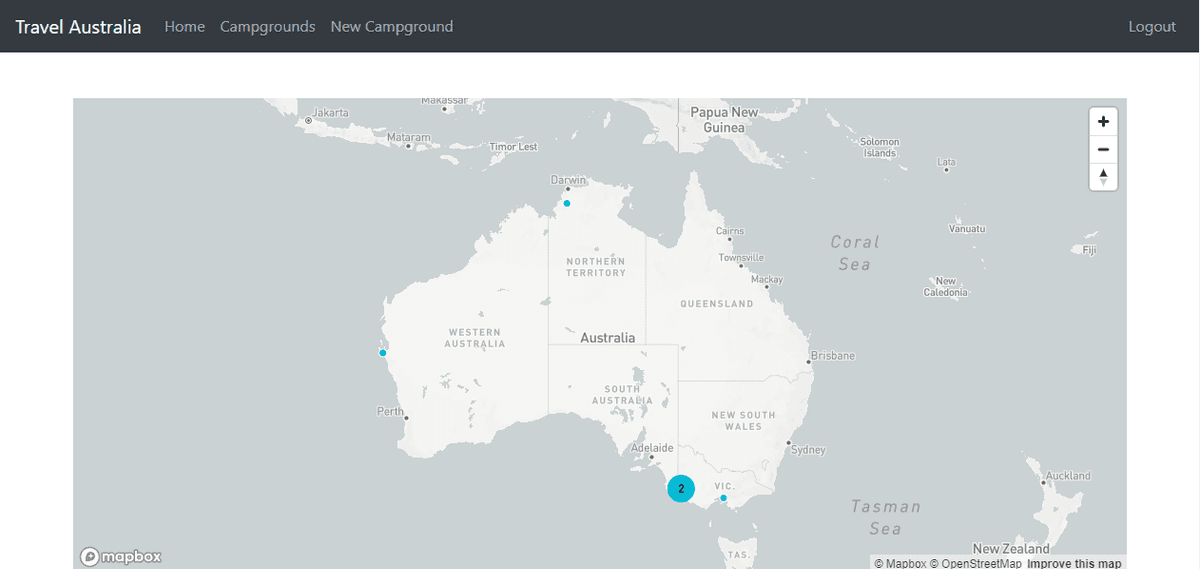Viewport: 1200px width, 569px height.
Task: Click the map zoom in plus button
Action: coord(1103,122)
